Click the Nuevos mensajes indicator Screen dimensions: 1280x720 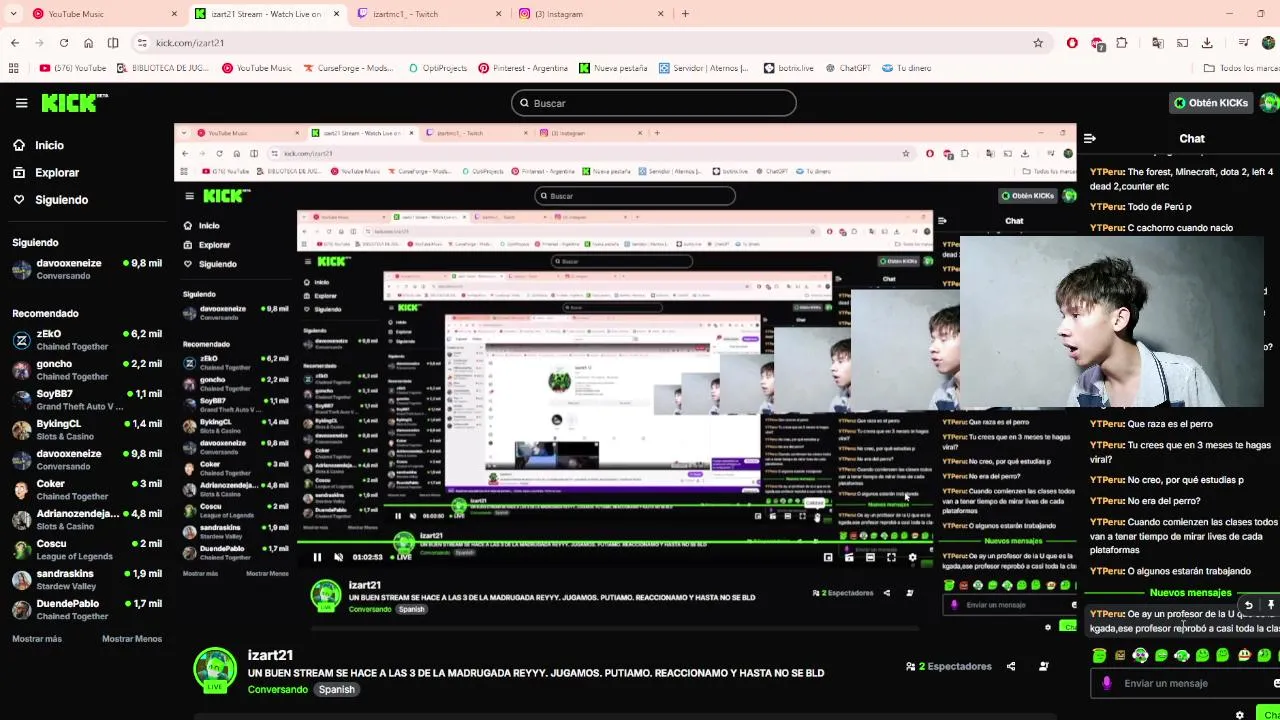1190,593
